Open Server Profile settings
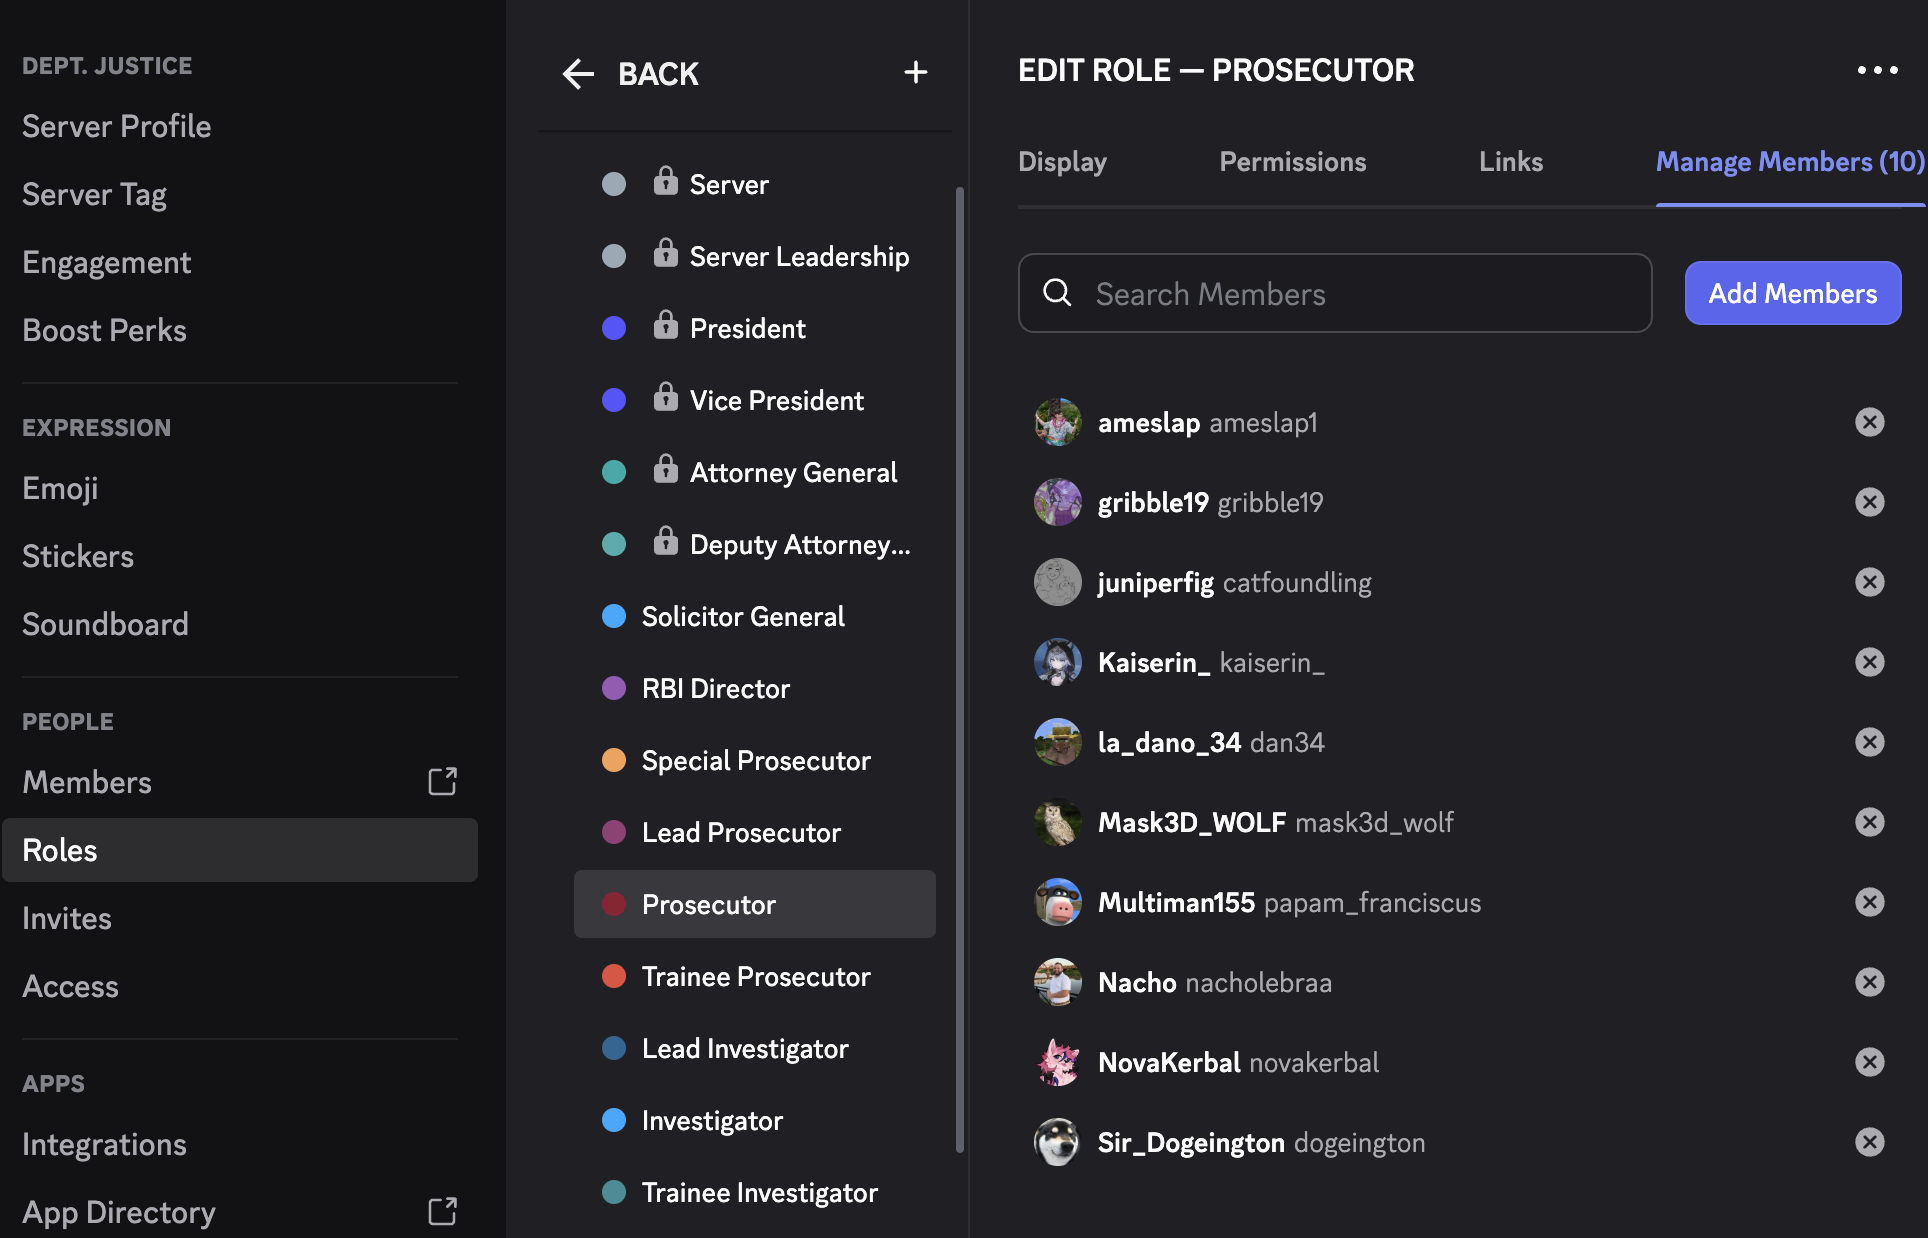 click(117, 126)
